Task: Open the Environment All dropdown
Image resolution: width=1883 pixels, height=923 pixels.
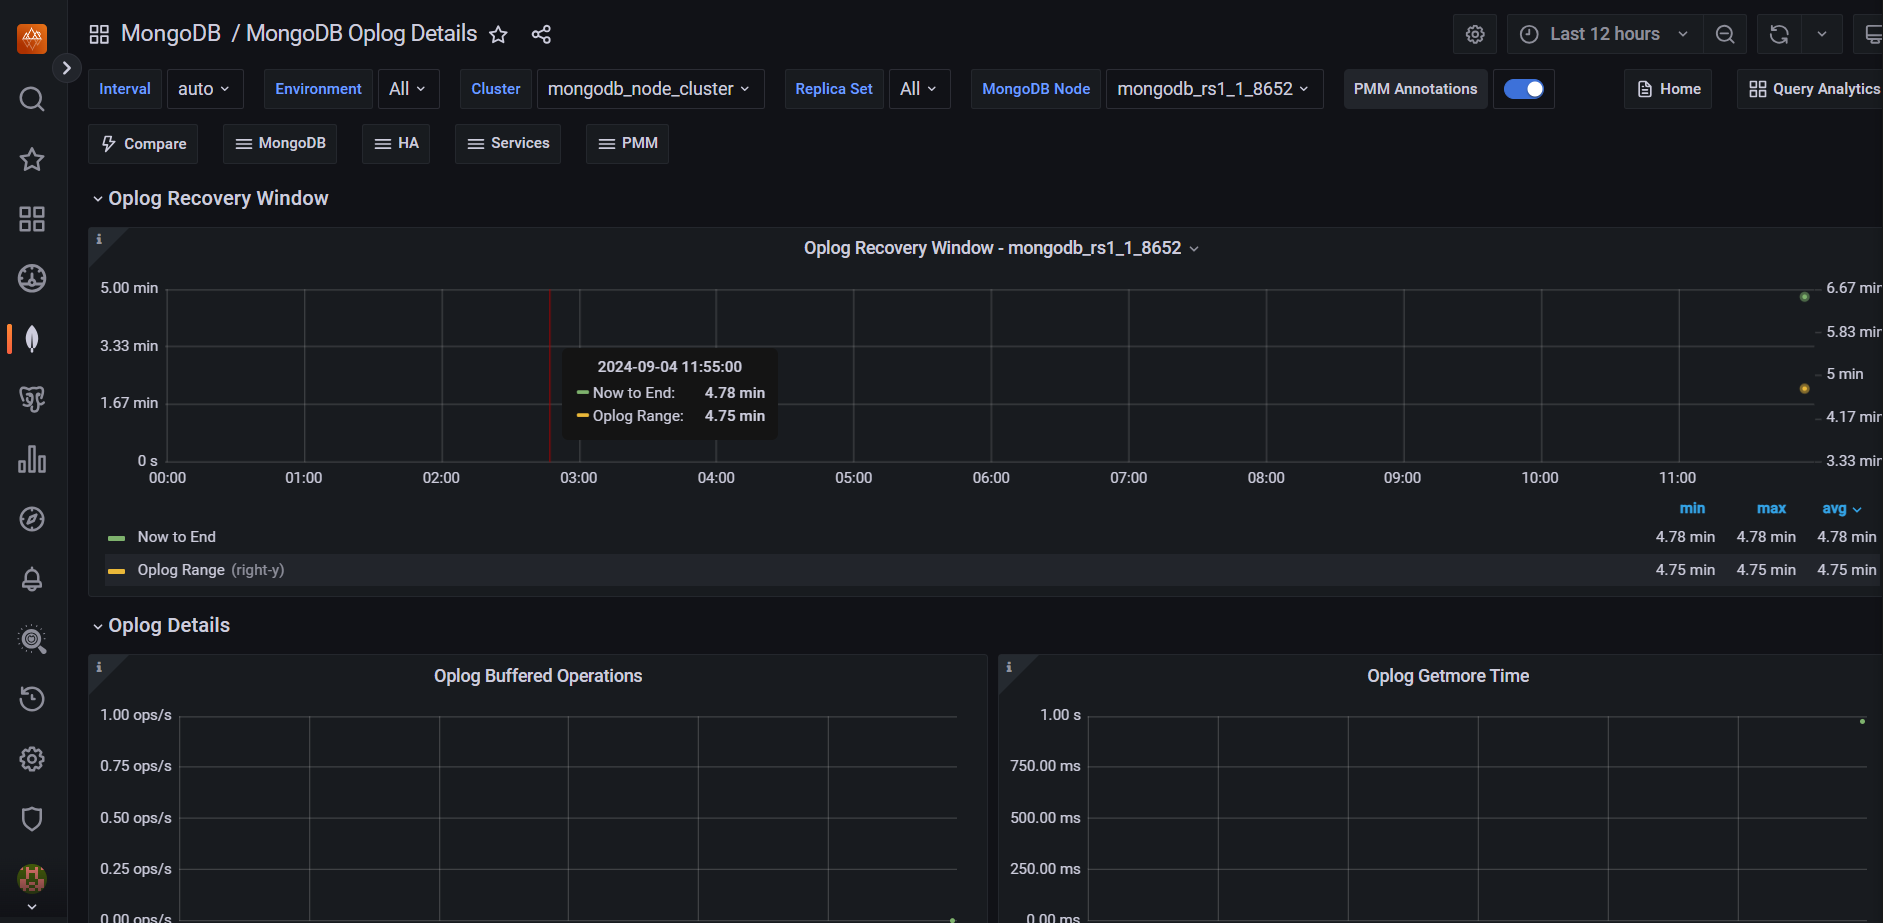Action: coord(408,89)
